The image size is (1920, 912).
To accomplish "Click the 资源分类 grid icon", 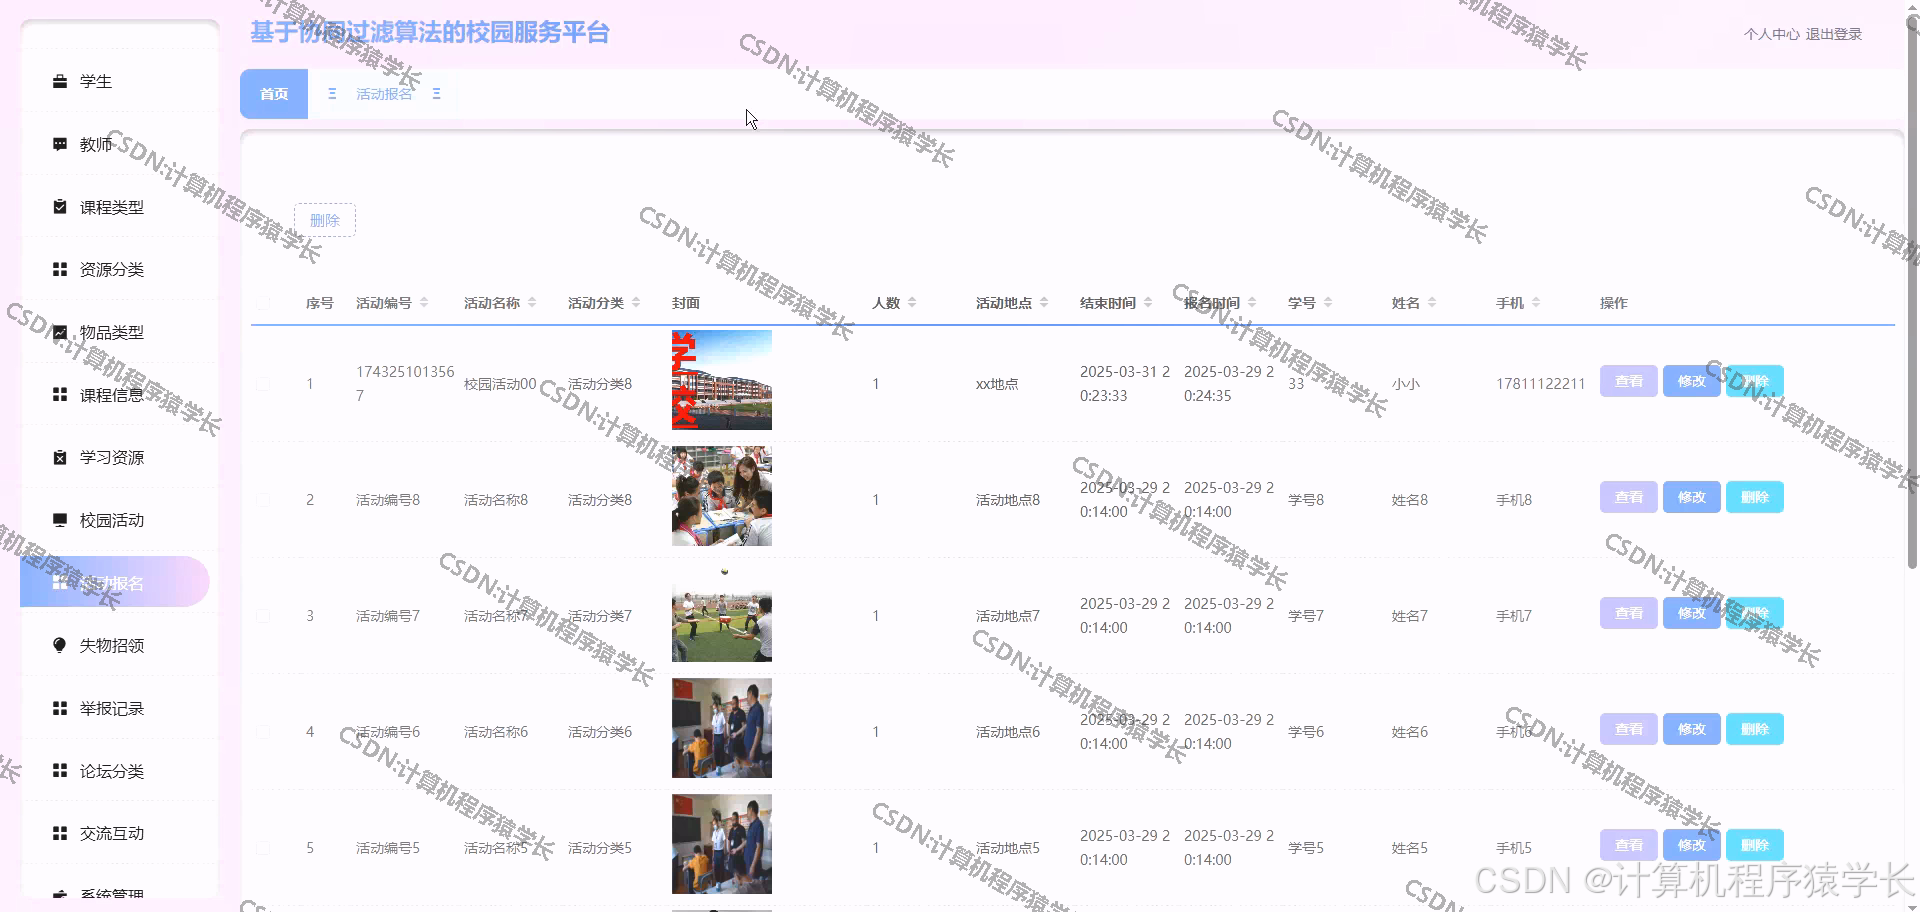I will click(60, 269).
